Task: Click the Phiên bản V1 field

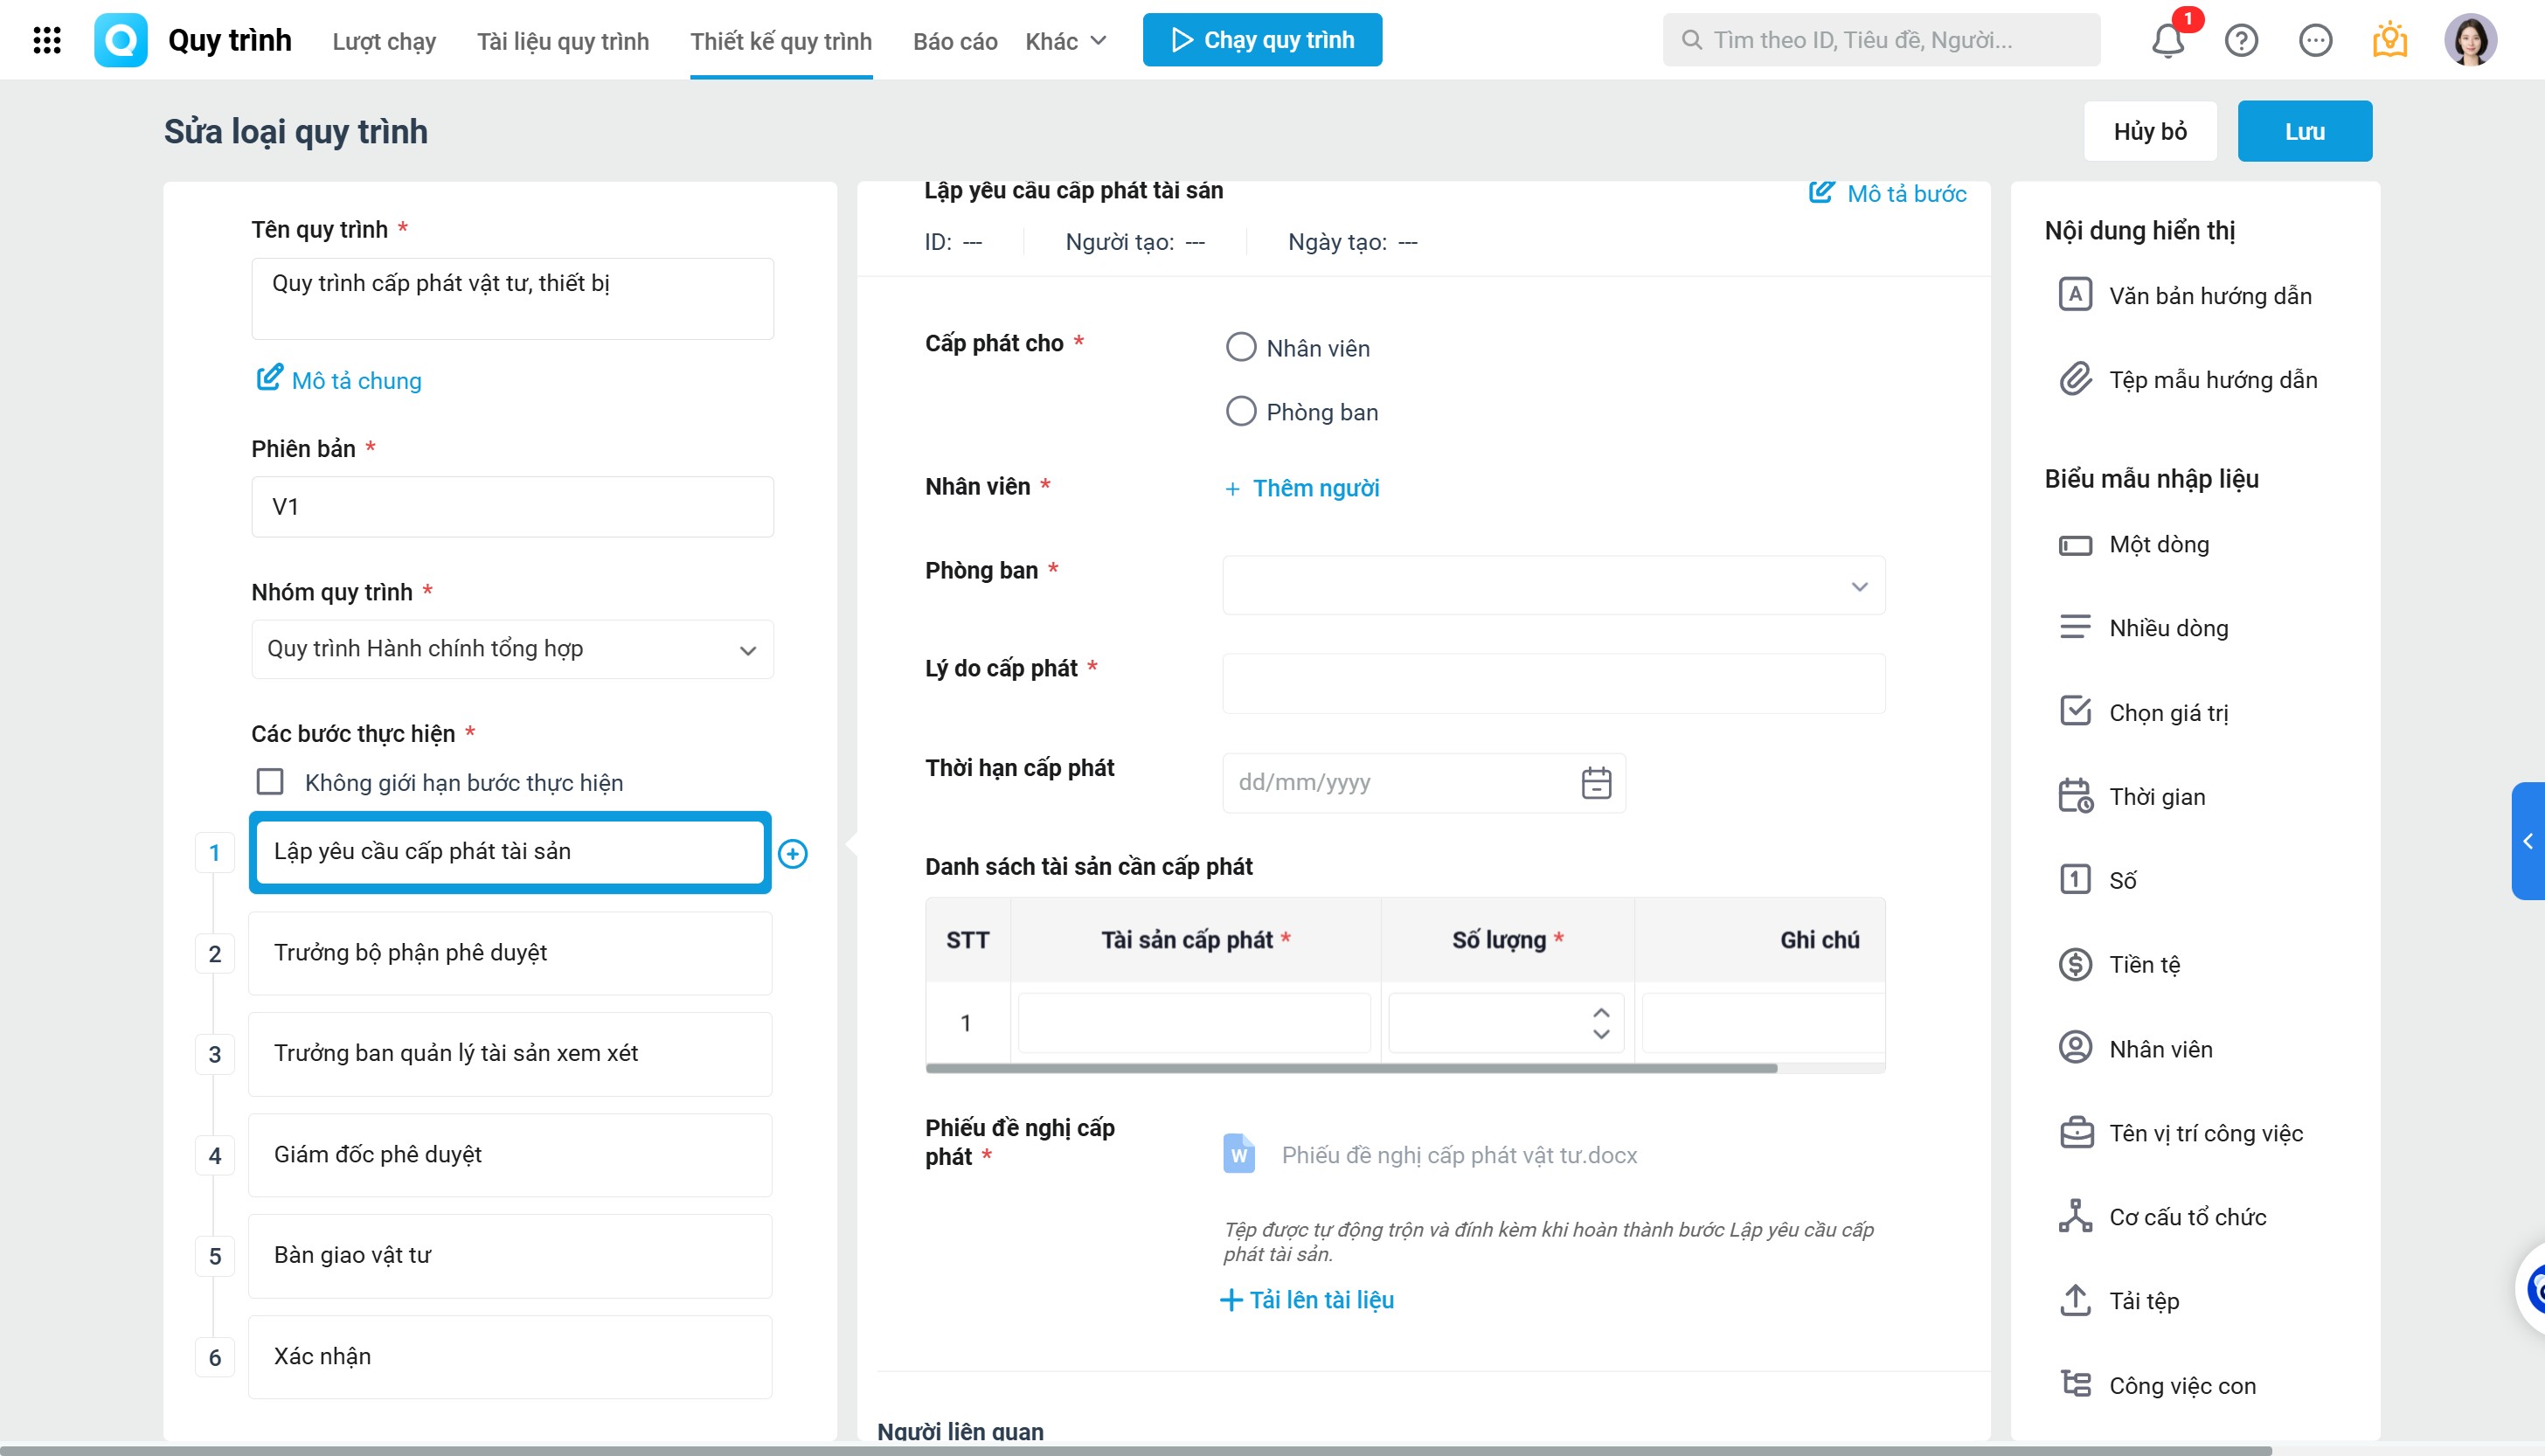Action: pos(512,506)
